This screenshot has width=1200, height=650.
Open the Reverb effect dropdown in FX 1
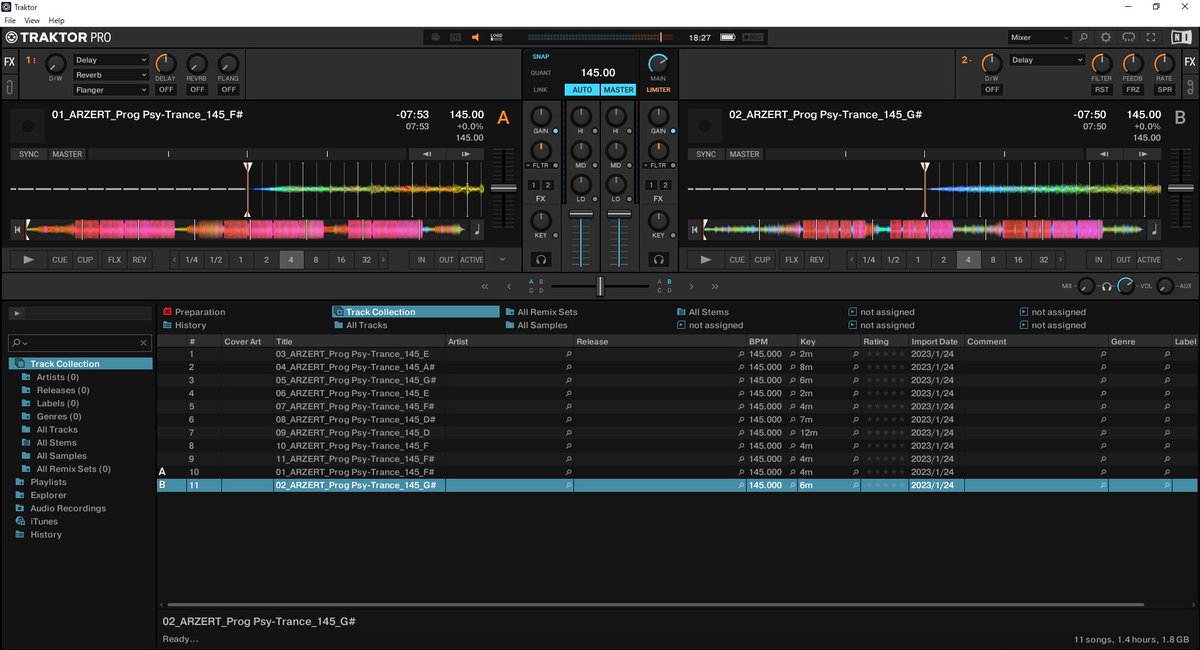(111, 75)
